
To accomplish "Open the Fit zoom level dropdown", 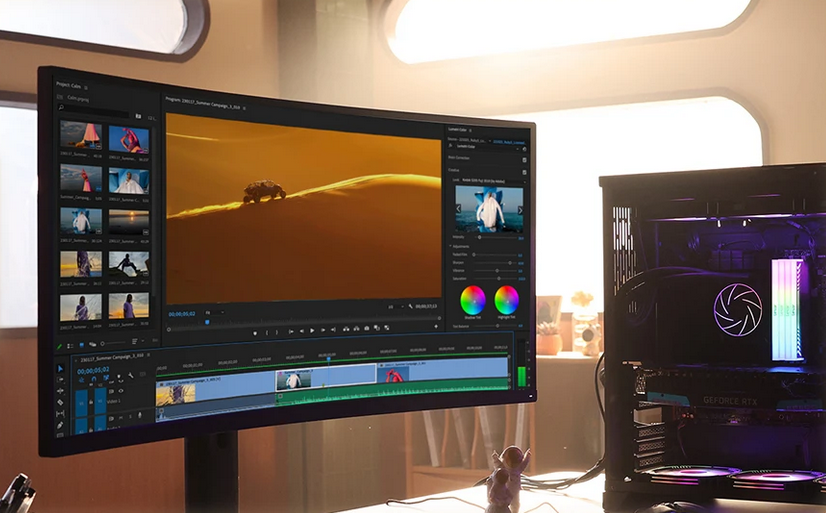I will click(216, 313).
